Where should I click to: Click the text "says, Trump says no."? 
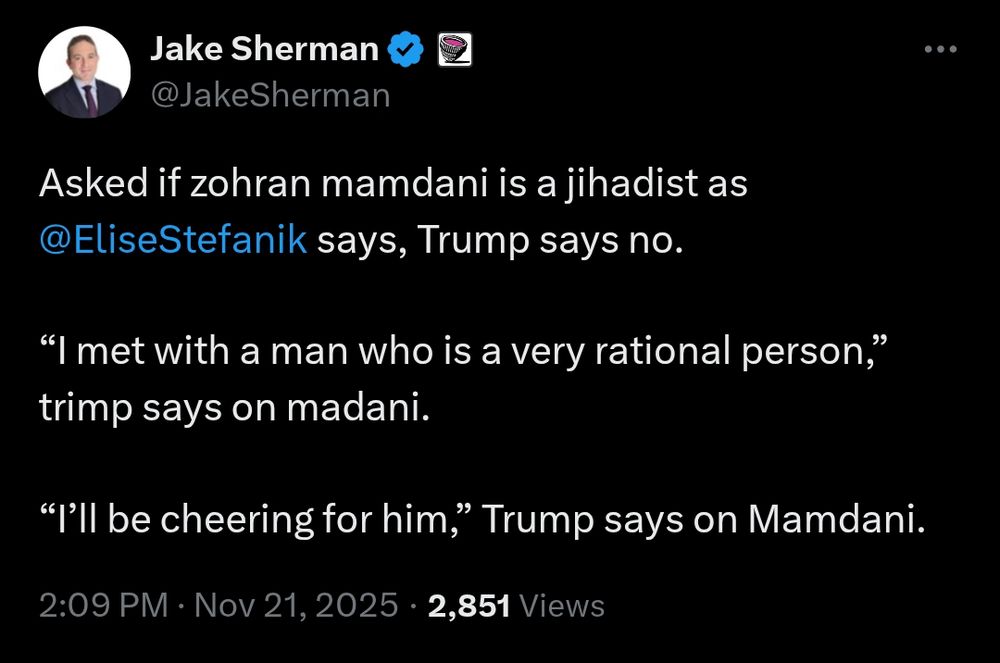point(499,241)
